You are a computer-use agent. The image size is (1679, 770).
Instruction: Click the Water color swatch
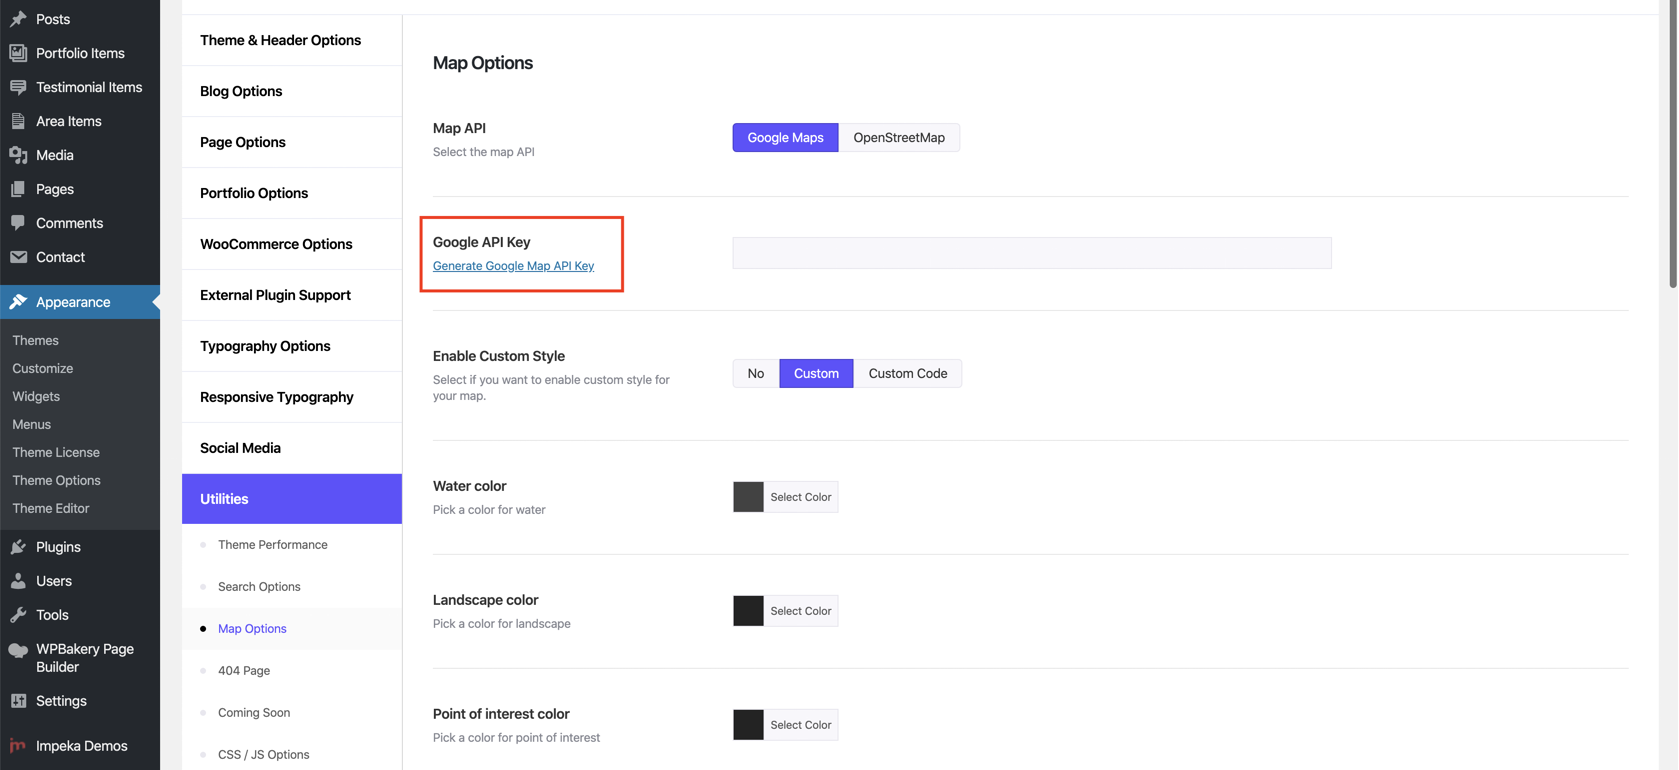pos(748,497)
